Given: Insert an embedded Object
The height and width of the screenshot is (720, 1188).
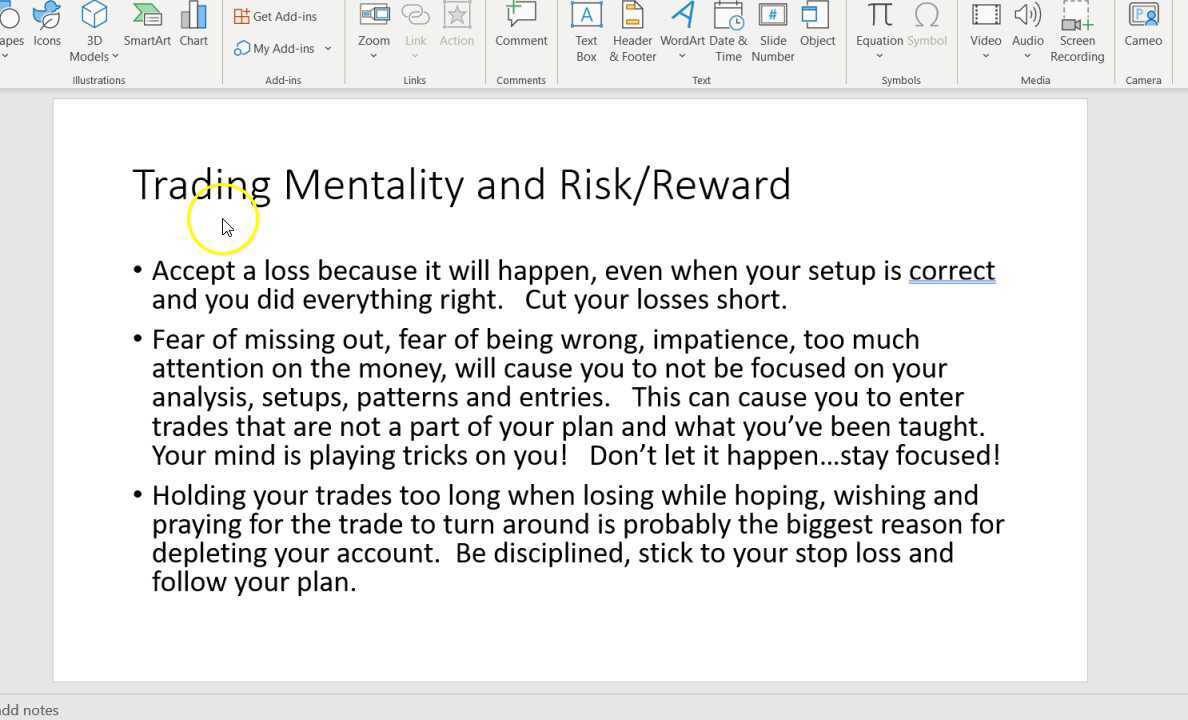Looking at the screenshot, I should click(x=817, y=30).
